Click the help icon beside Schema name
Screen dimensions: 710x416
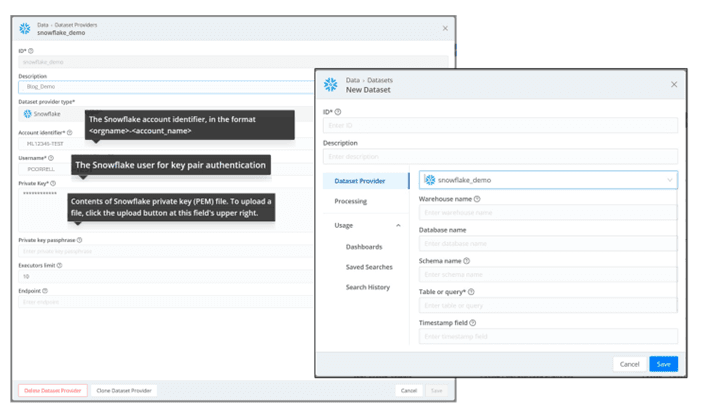467,261
